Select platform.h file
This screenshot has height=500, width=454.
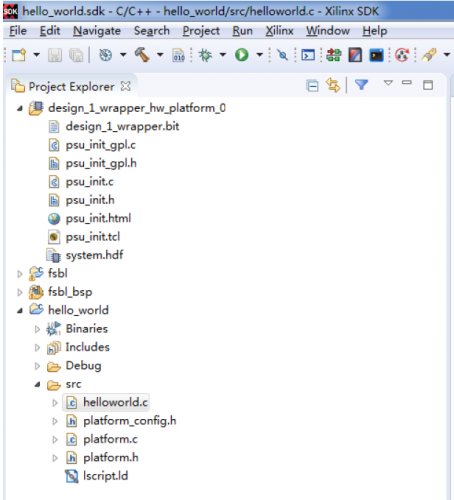[111, 458]
